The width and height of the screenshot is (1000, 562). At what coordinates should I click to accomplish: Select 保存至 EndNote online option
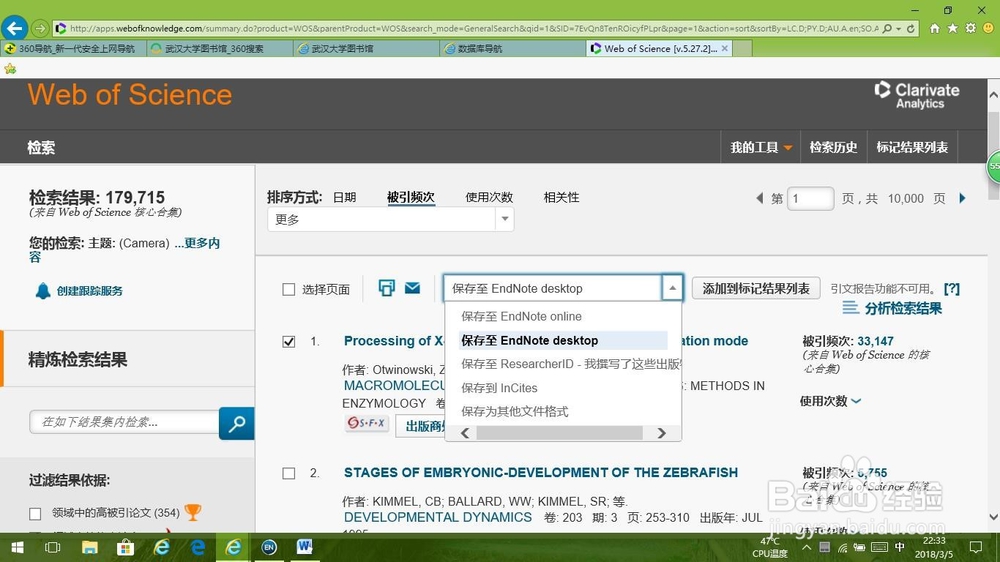521,316
